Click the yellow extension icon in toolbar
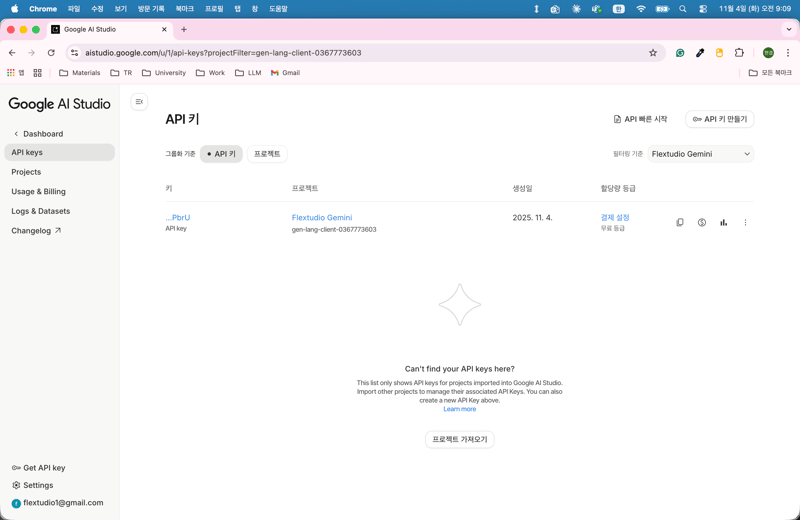800x520 pixels. (x=719, y=53)
